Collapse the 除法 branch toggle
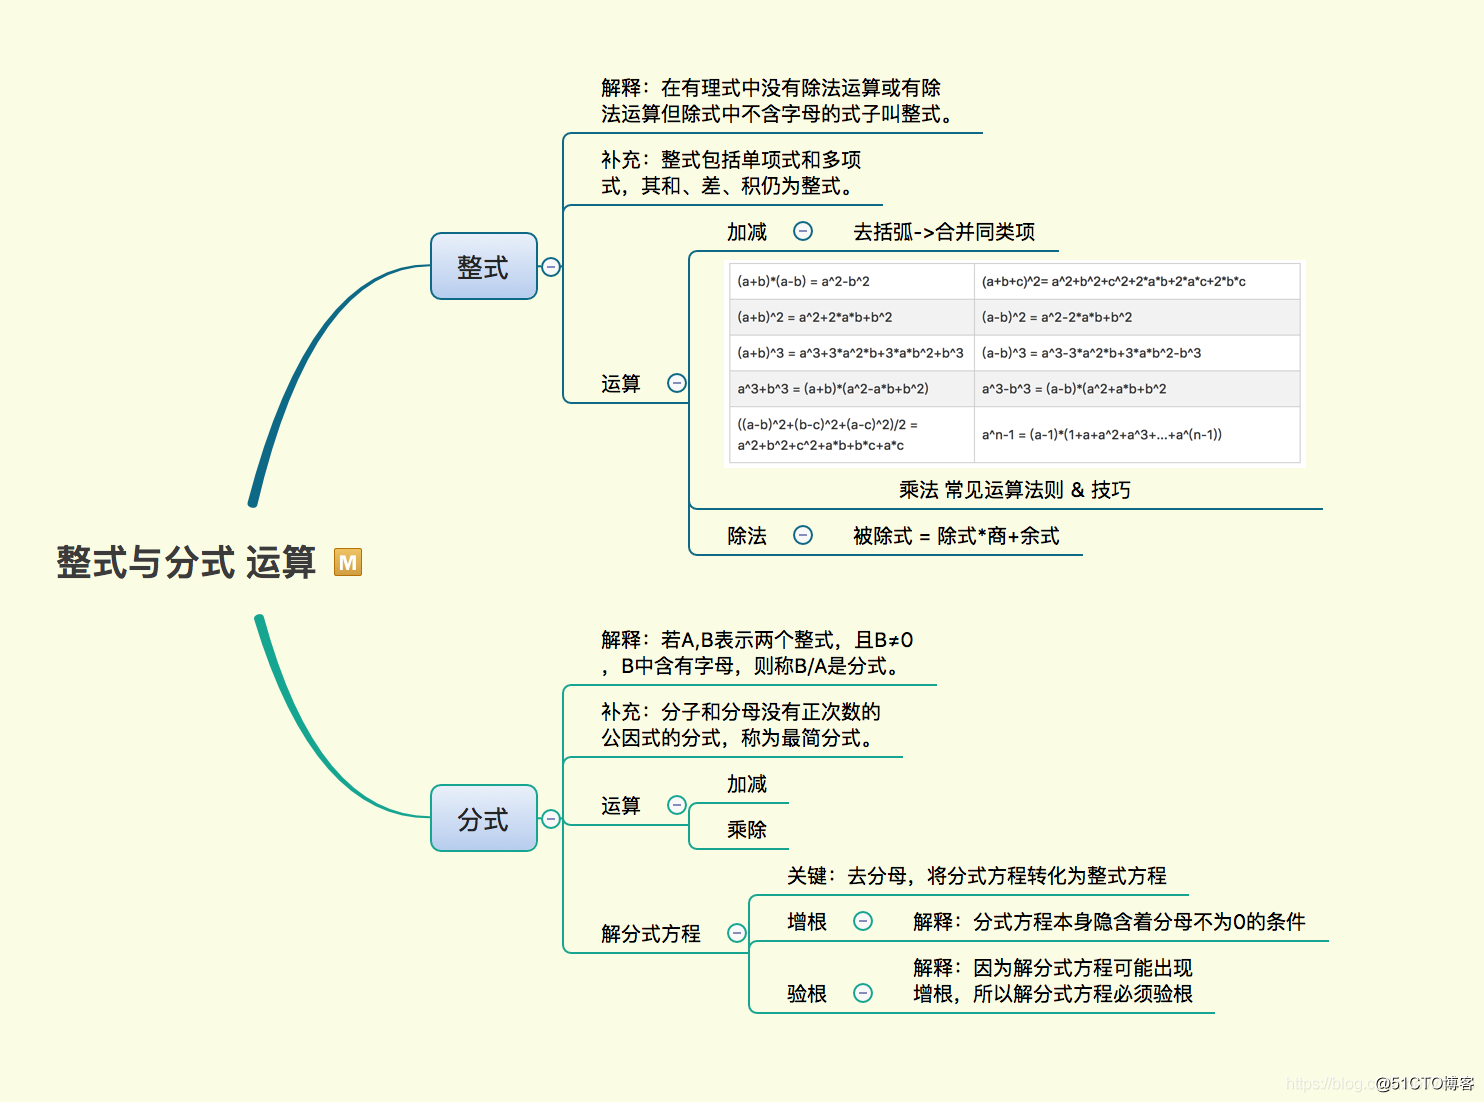The width and height of the screenshot is (1484, 1102). [803, 535]
